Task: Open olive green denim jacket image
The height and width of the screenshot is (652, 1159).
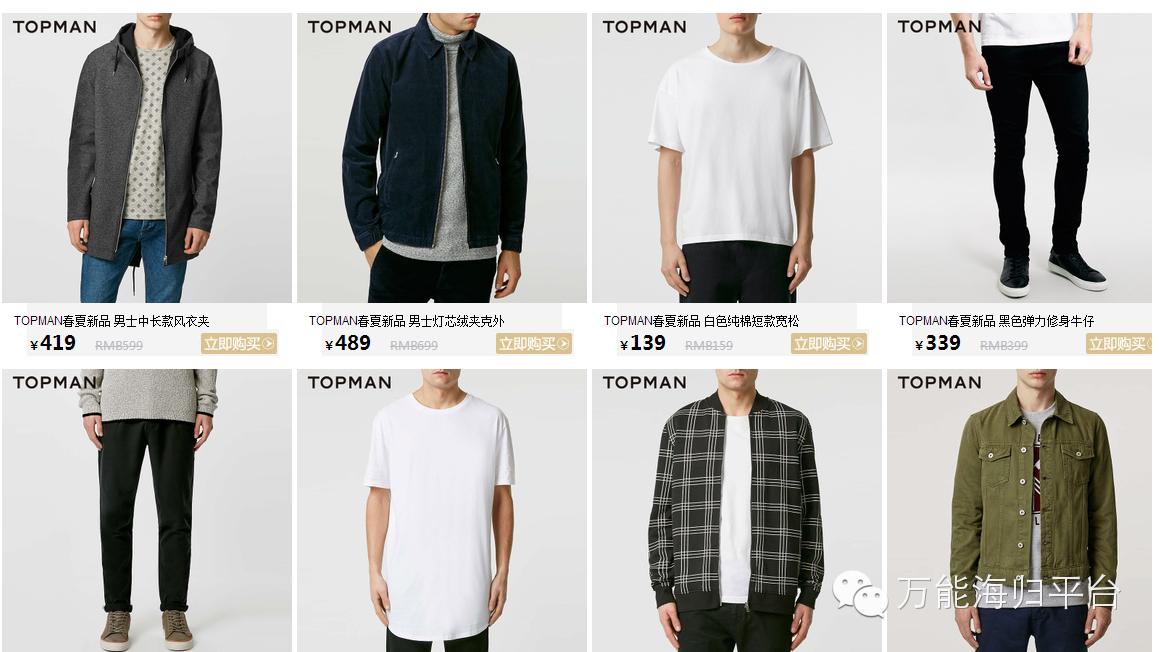Action: tap(1020, 510)
